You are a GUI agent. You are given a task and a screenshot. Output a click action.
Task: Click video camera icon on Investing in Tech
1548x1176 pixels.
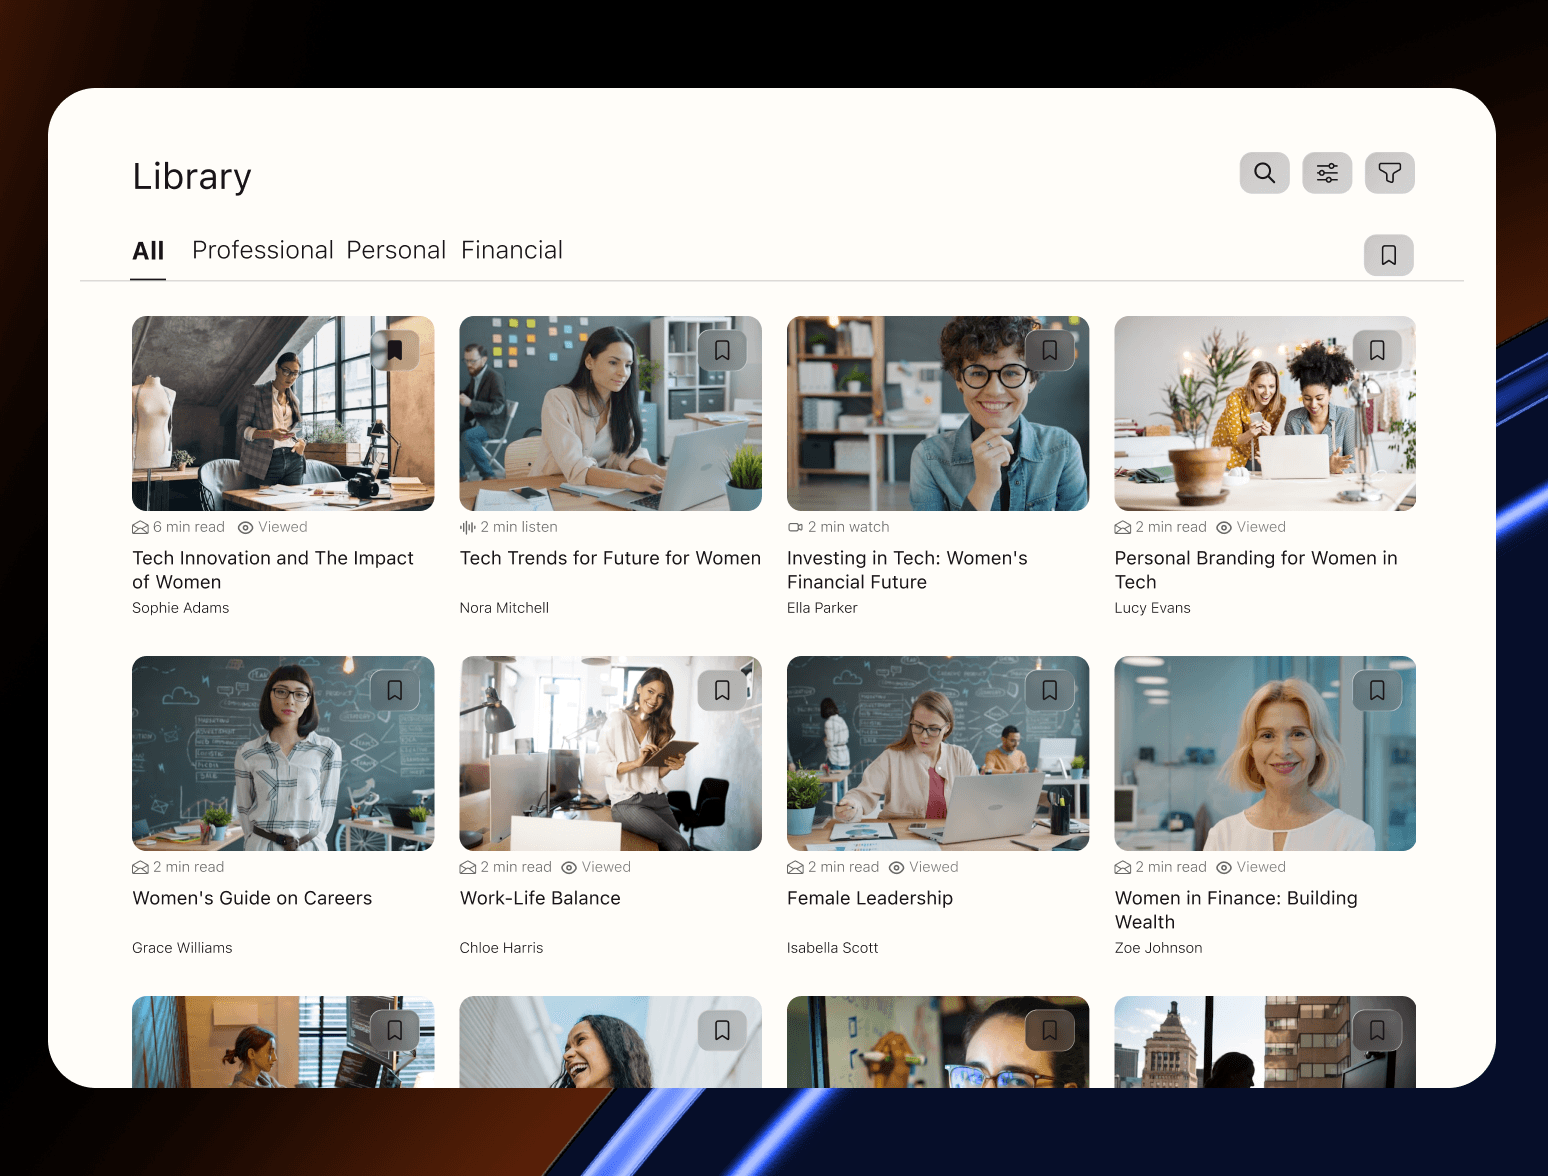point(795,527)
